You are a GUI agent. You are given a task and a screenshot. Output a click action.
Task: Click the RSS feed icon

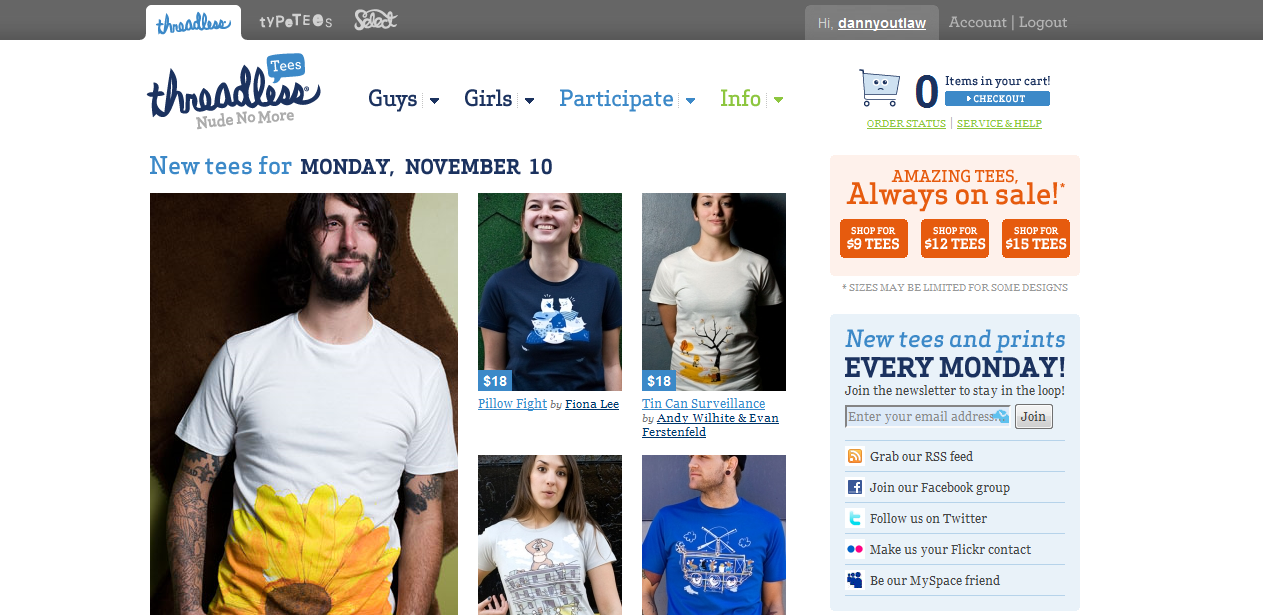pyautogui.click(x=855, y=456)
